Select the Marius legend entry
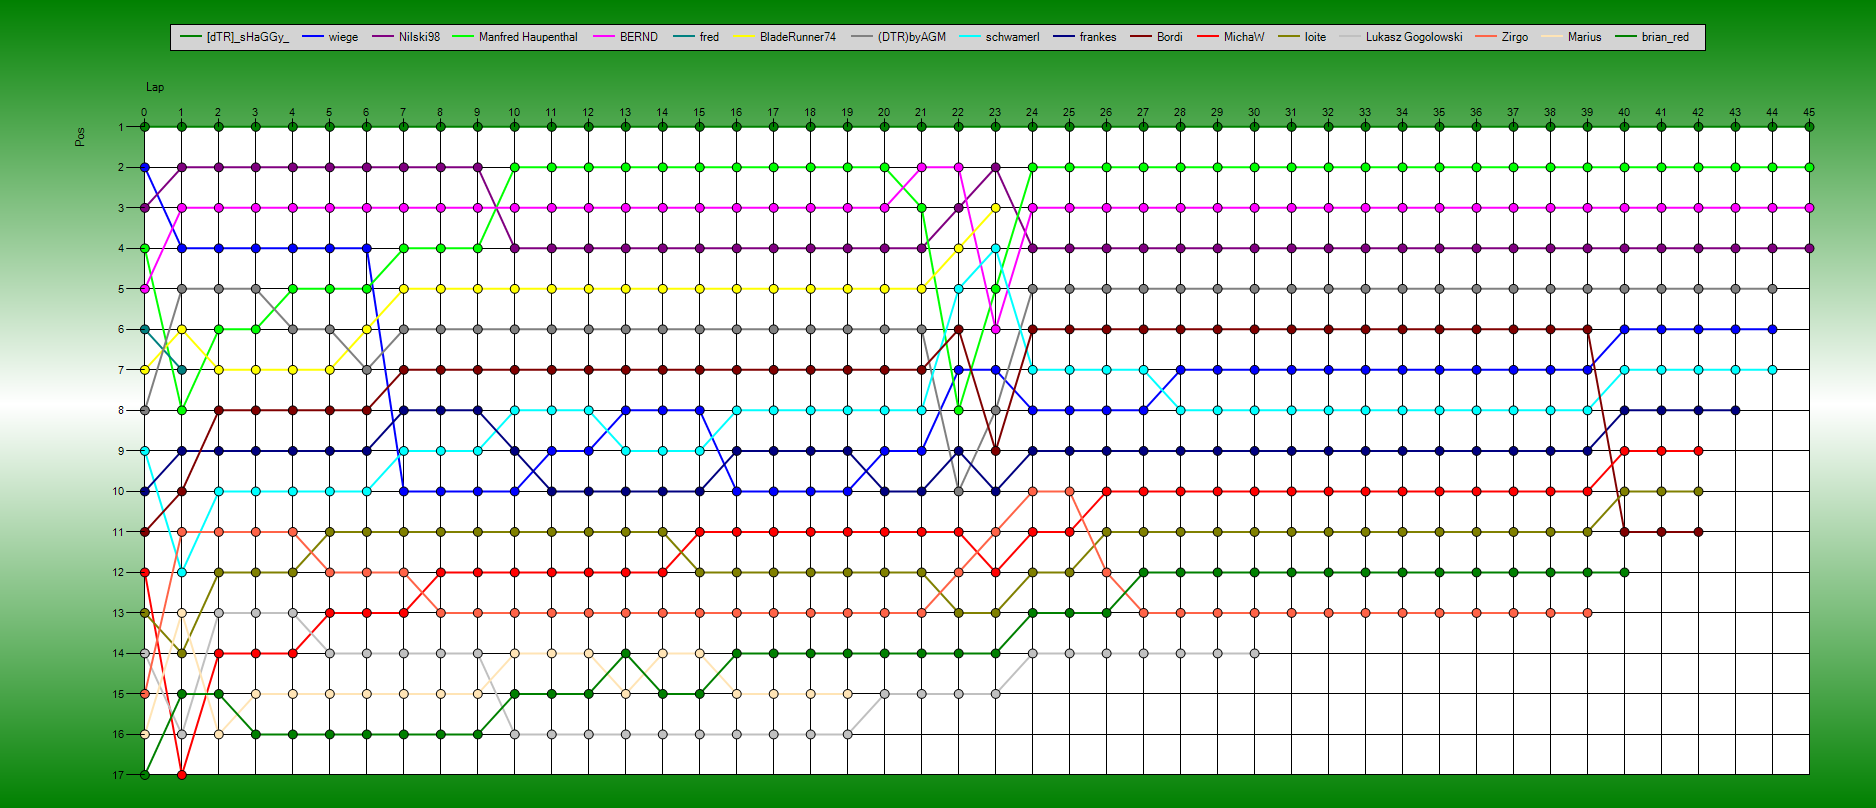This screenshot has height=808, width=1876. (1572, 37)
